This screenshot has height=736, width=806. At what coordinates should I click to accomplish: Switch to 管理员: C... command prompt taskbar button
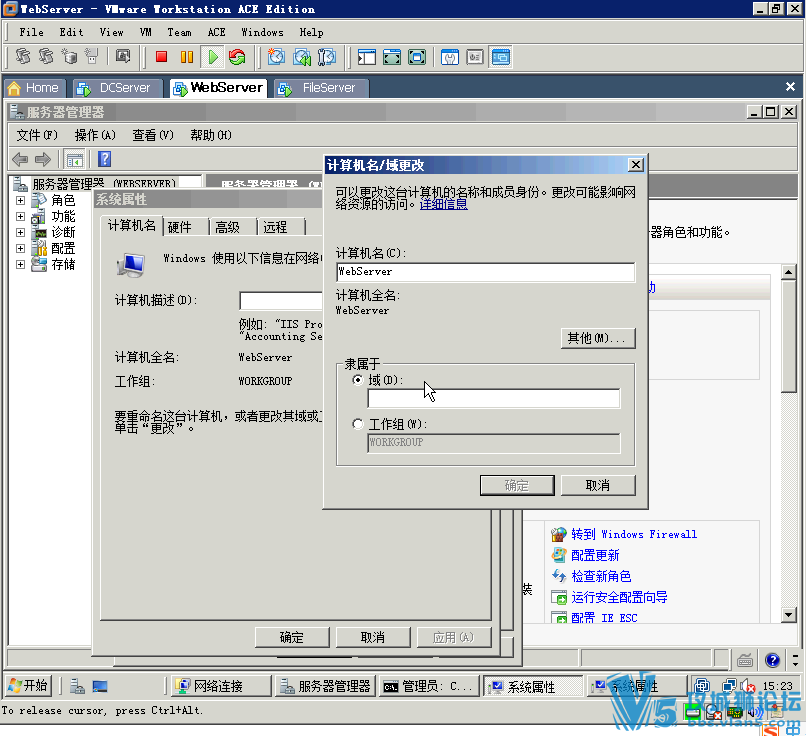[429, 686]
